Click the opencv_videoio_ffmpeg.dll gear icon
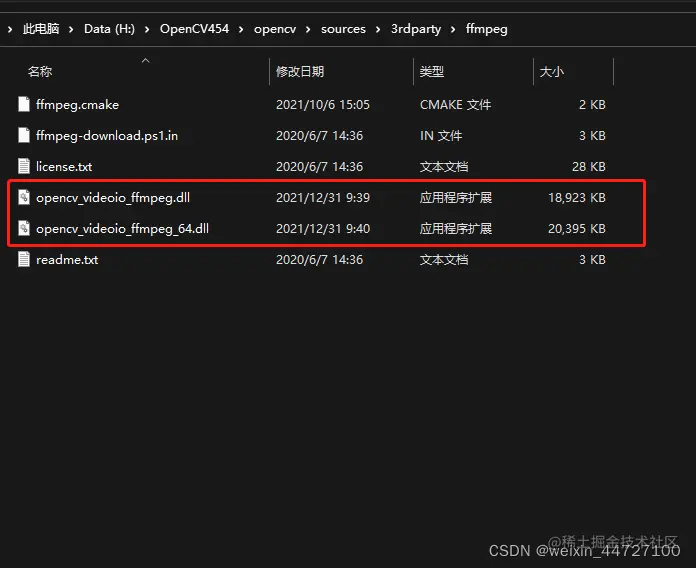This screenshot has height=568, width=696. pyautogui.click(x=24, y=197)
